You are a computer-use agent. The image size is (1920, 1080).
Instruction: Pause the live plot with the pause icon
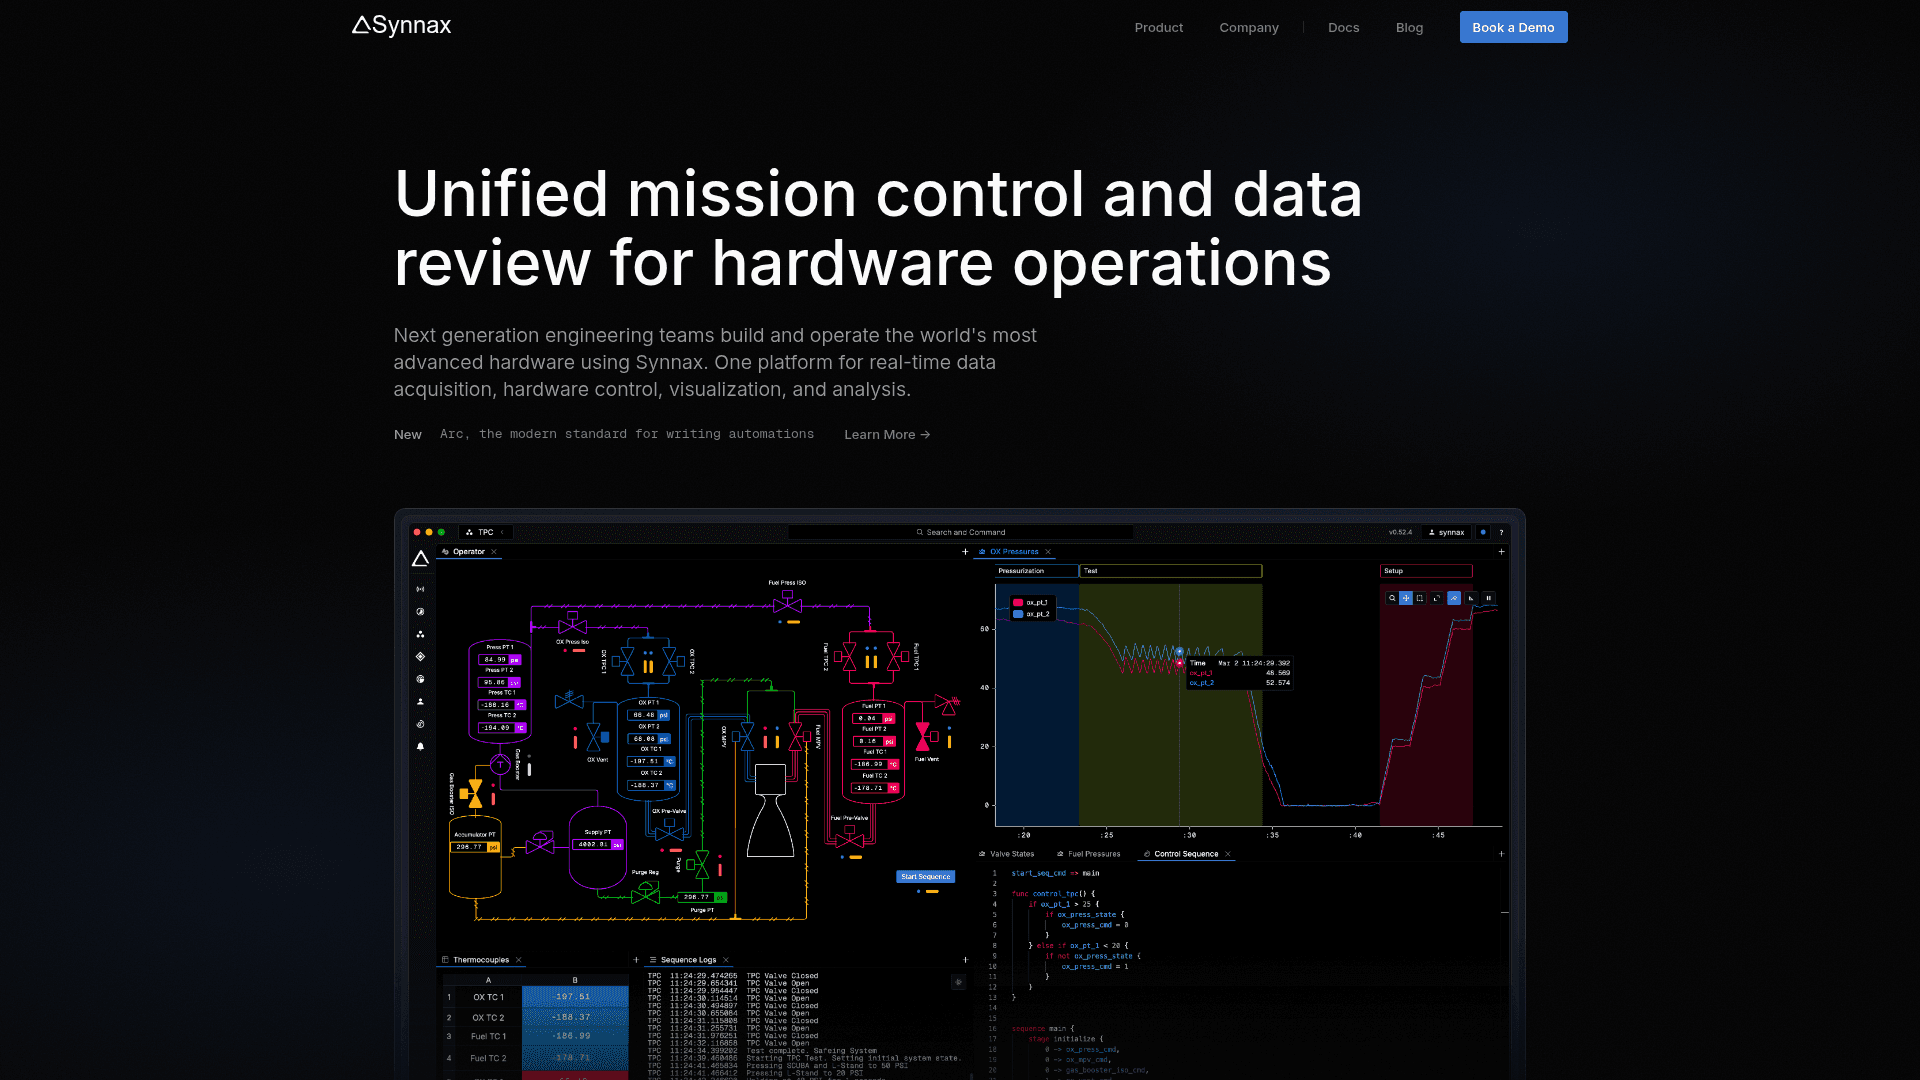1488,598
